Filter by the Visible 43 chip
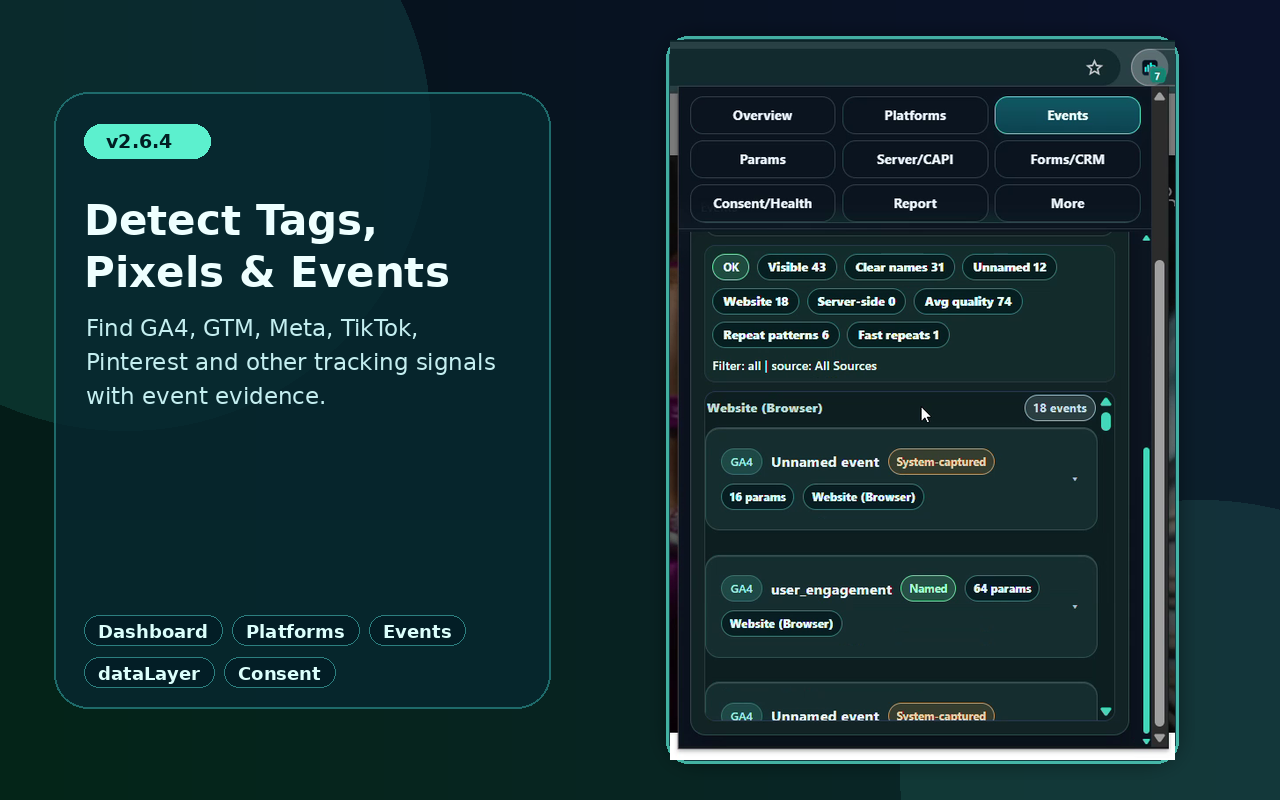 [x=797, y=267]
